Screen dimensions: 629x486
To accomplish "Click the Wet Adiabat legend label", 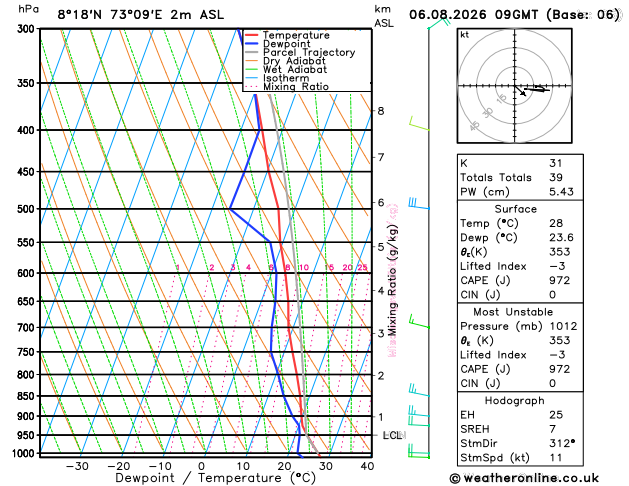I will click(x=295, y=69).
